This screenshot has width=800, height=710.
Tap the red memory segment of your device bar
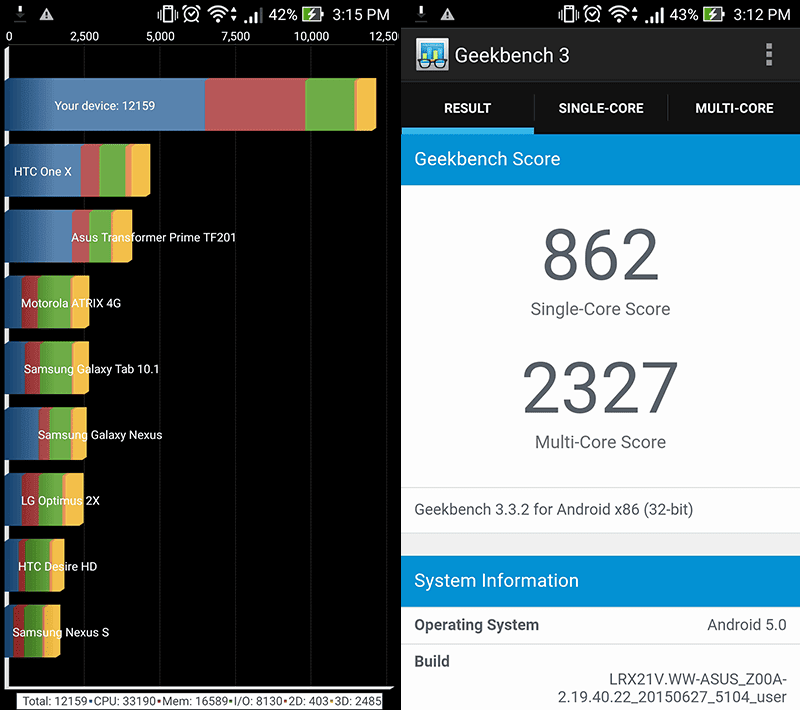tap(255, 105)
